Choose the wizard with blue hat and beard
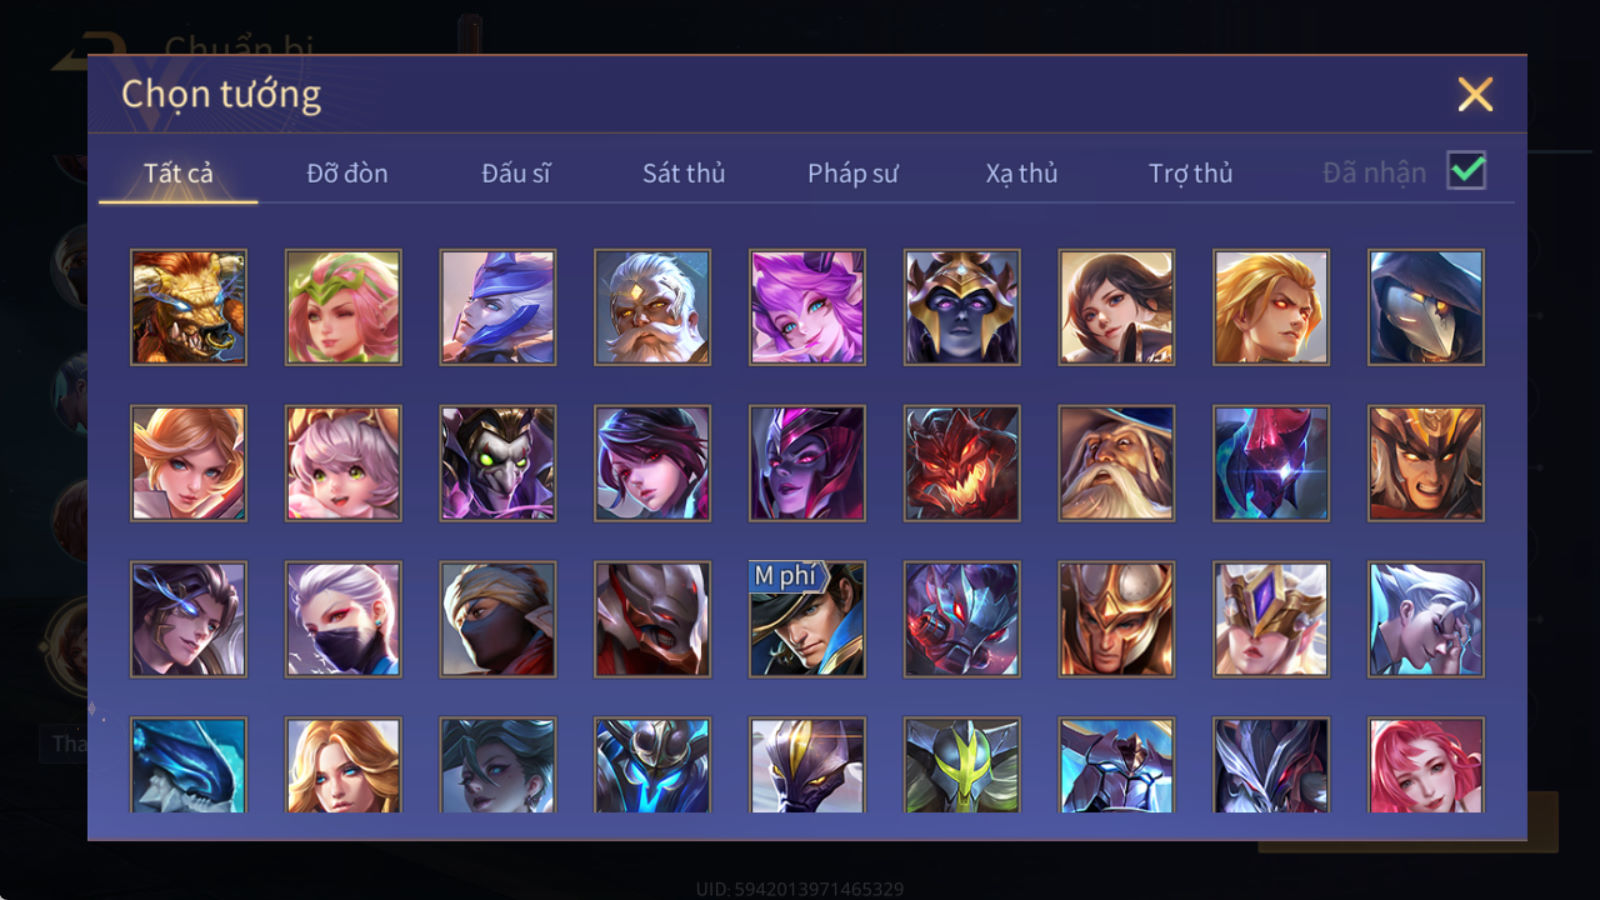 pos(1116,463)
